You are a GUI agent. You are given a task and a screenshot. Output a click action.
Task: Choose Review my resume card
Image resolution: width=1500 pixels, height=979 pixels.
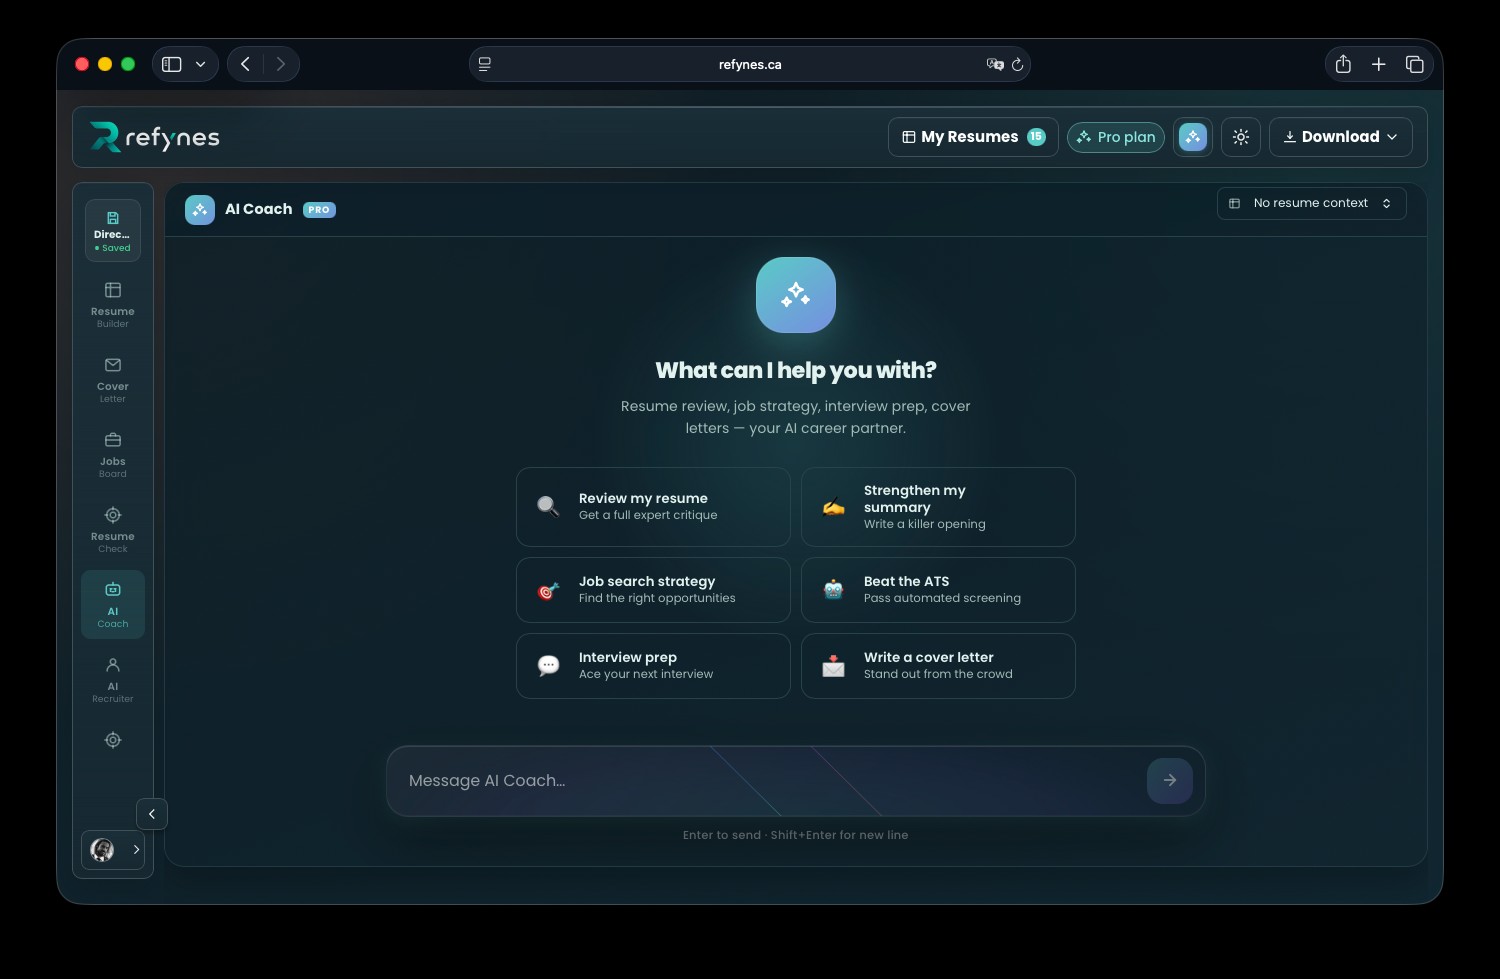tap(653, 507)
